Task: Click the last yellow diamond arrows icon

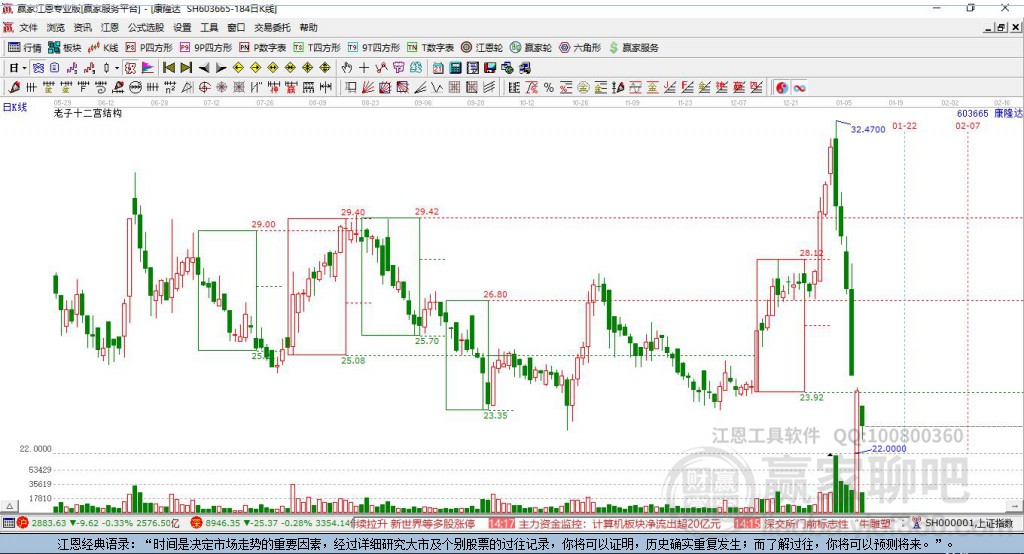Action: point(325,68)
